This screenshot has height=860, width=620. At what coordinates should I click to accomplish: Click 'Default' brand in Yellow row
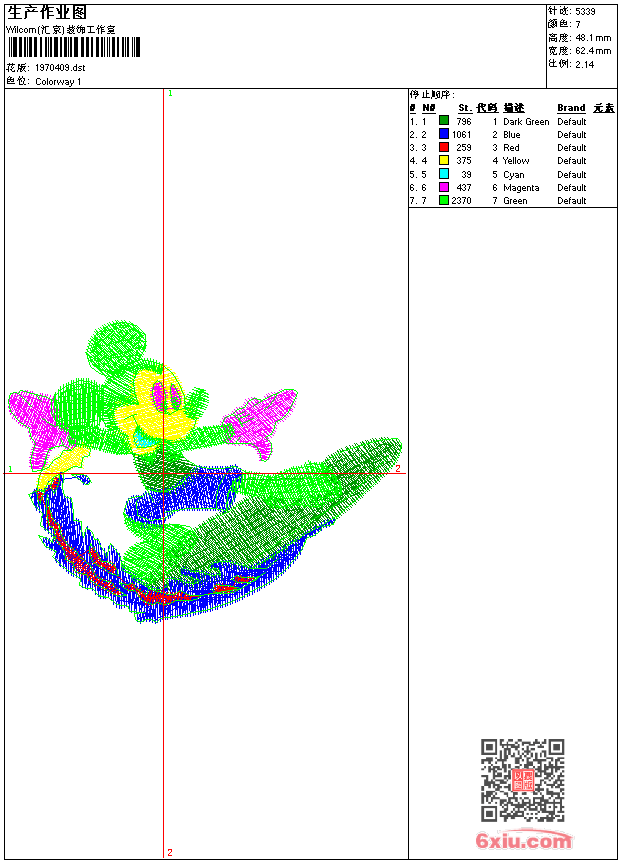point(571,161)
